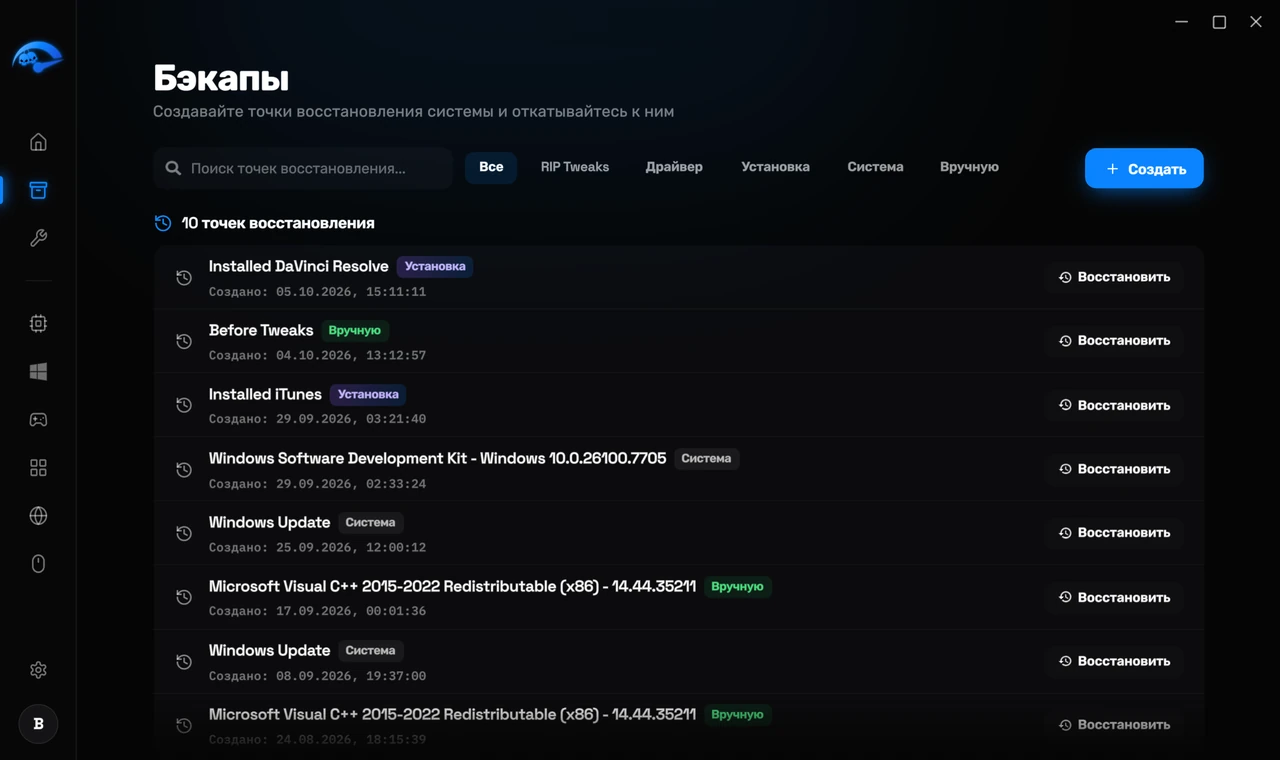The image size is (1280, 760).
Task: Restore the Installed DaVinci Resolve backup
Action: click(x=1115, y=277)
